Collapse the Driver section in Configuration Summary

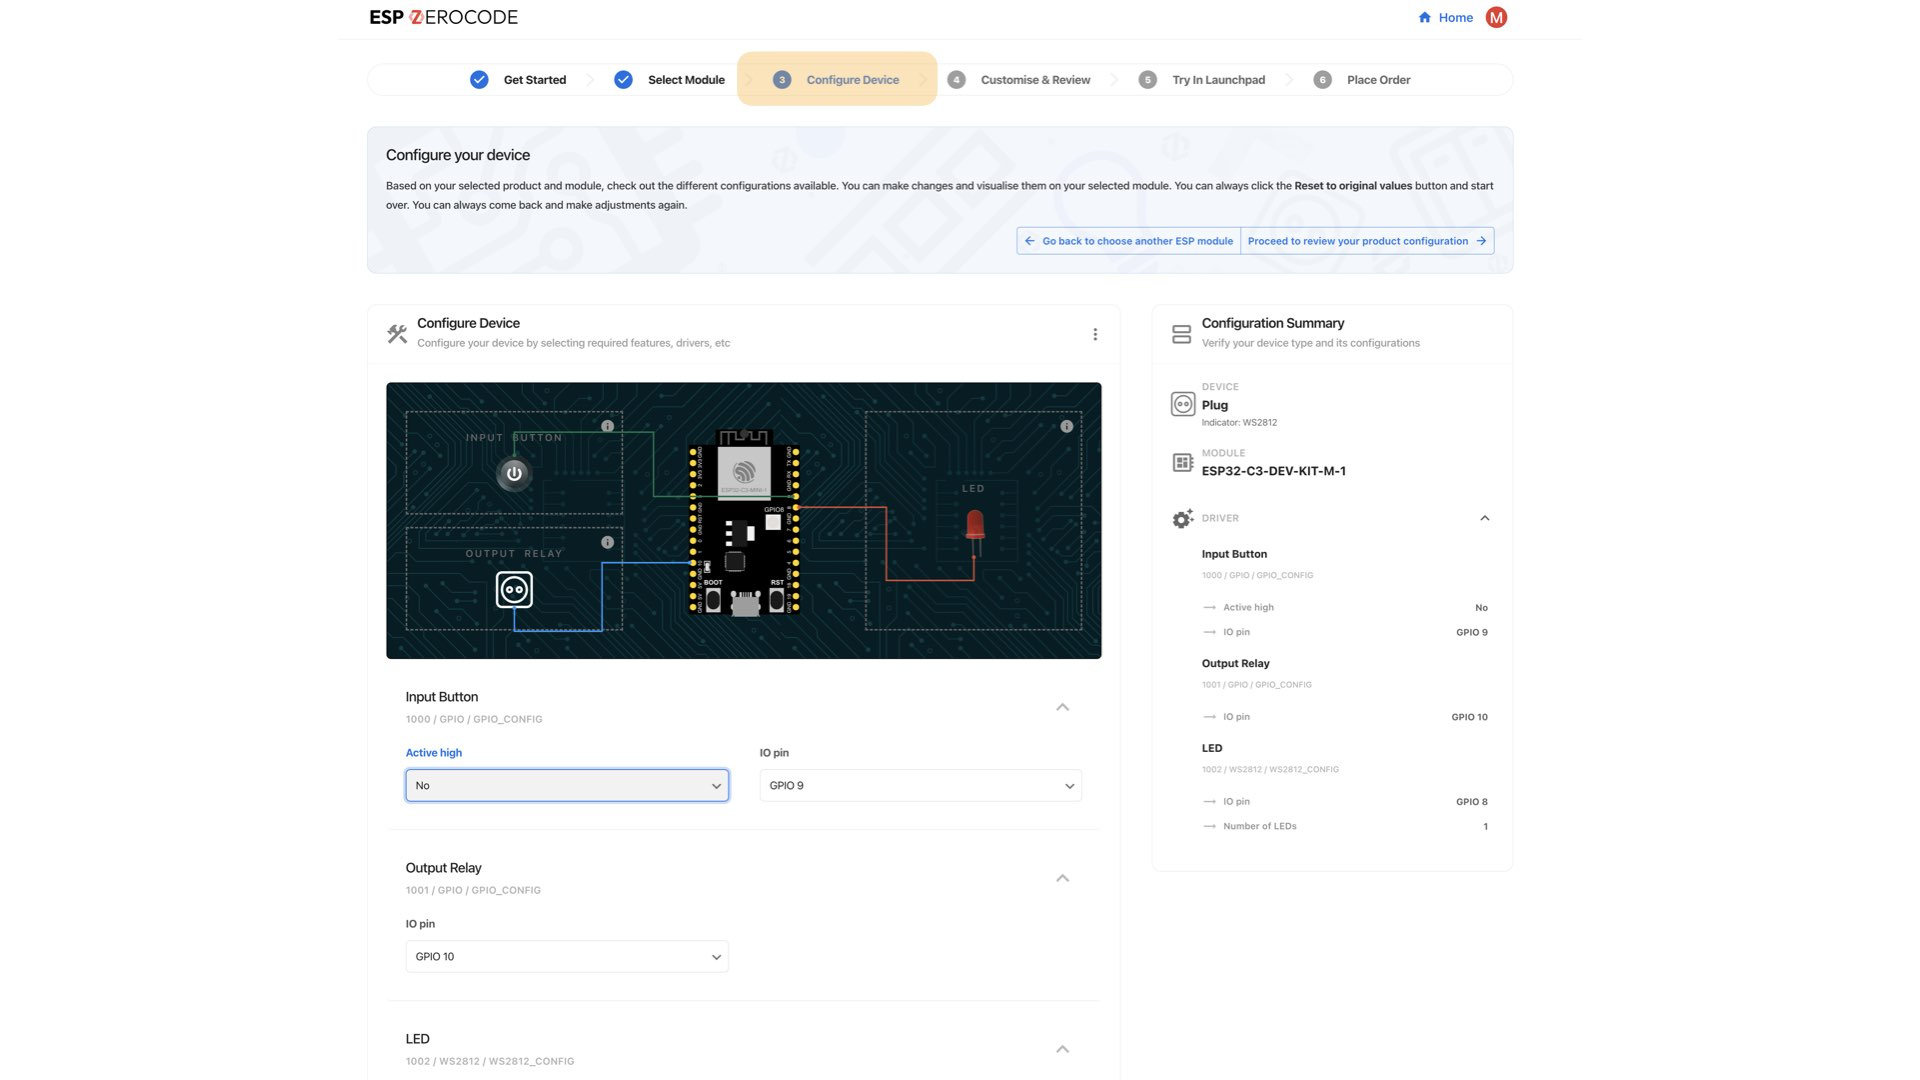[x=1485, y=518]
